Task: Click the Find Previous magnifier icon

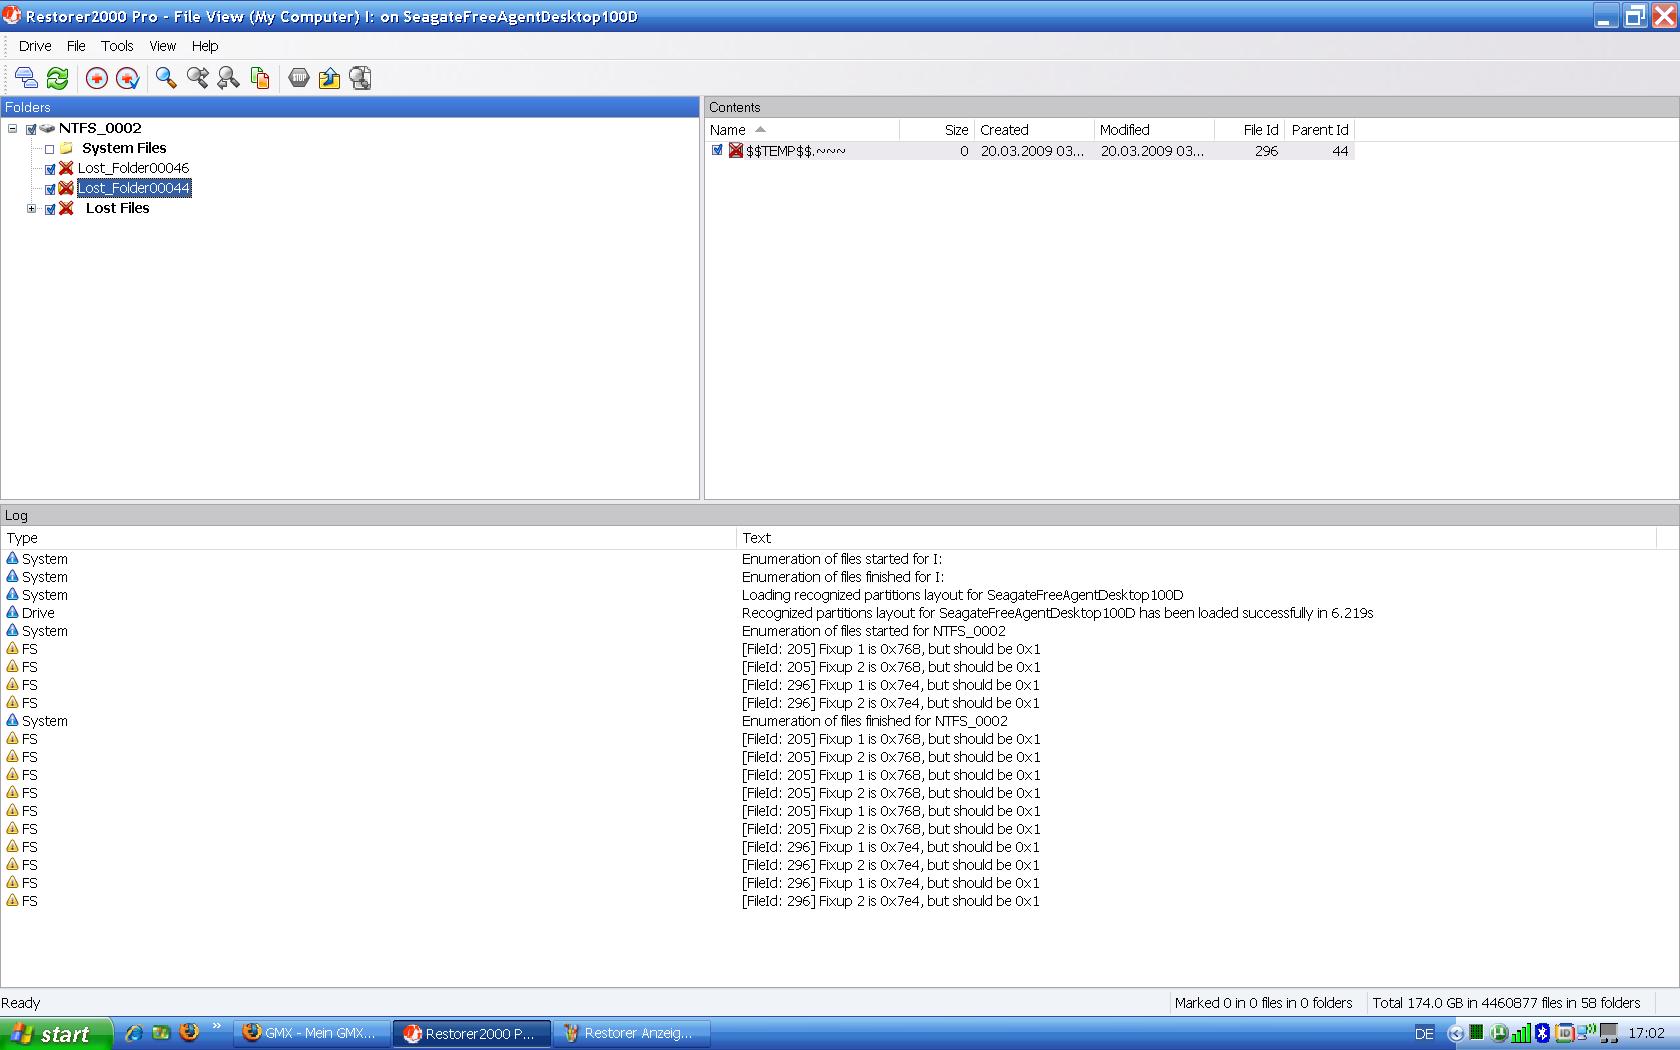Action: pos(228,78)
